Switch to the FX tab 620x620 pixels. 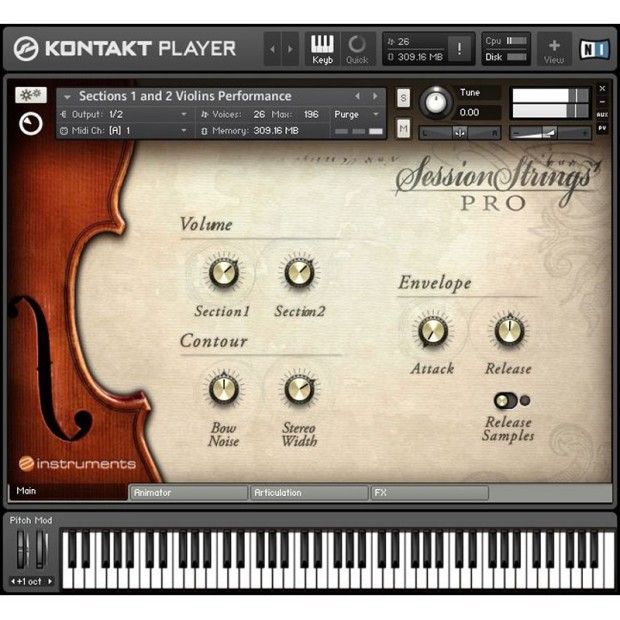click(430, 493)
